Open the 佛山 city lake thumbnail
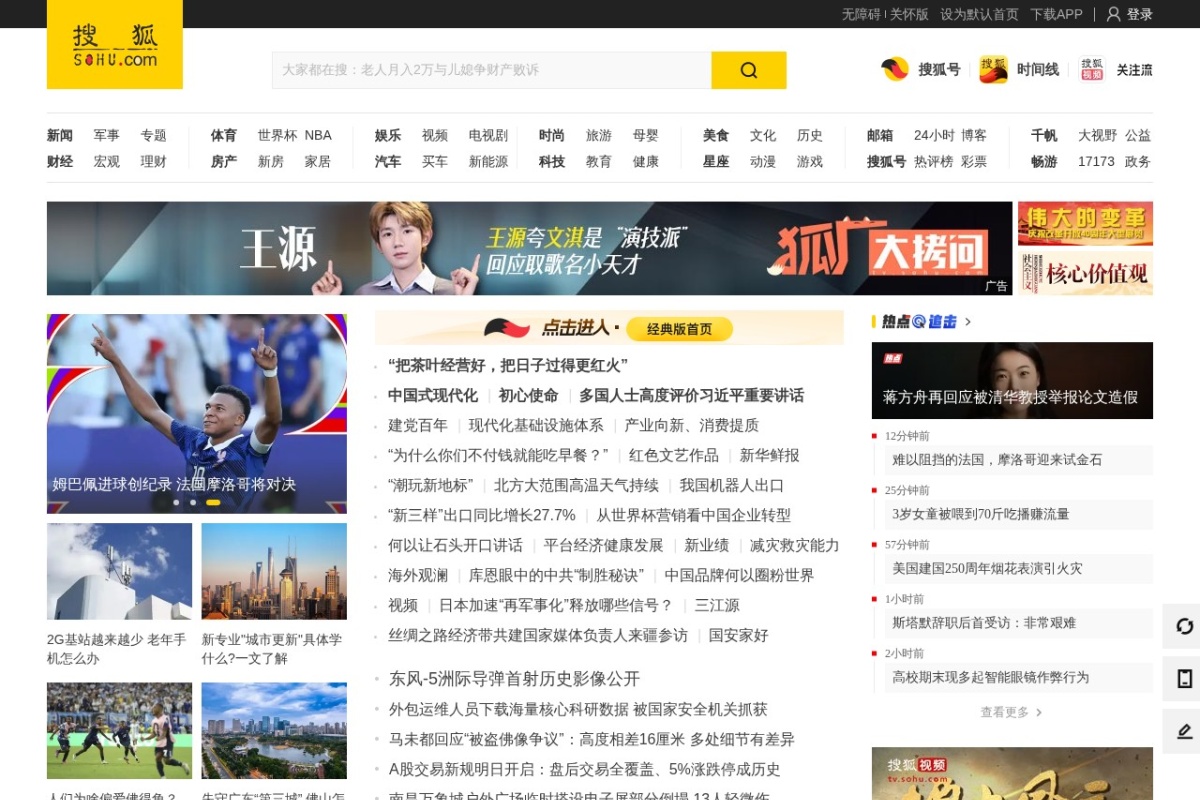The image size is (1200, 800). [274, 731]
